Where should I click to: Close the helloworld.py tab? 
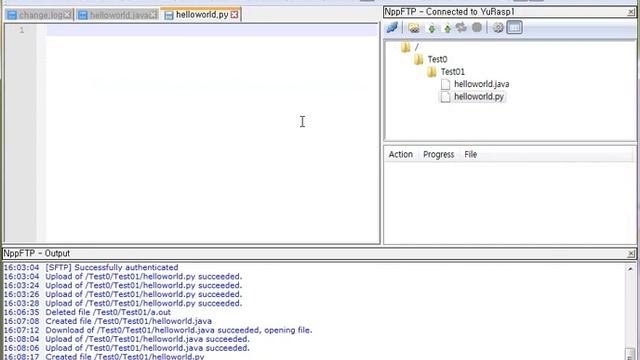pos(234,15)
